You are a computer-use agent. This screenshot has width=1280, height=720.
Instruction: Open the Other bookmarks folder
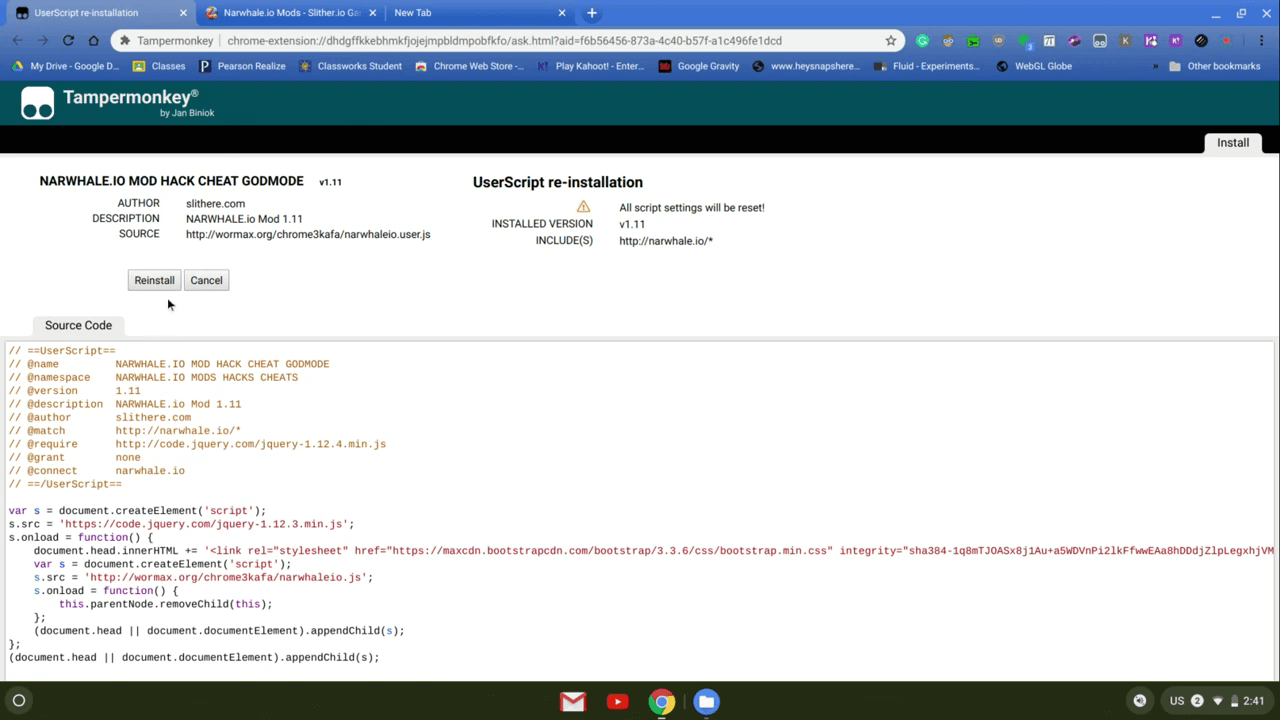click(x=1215, y=66)
